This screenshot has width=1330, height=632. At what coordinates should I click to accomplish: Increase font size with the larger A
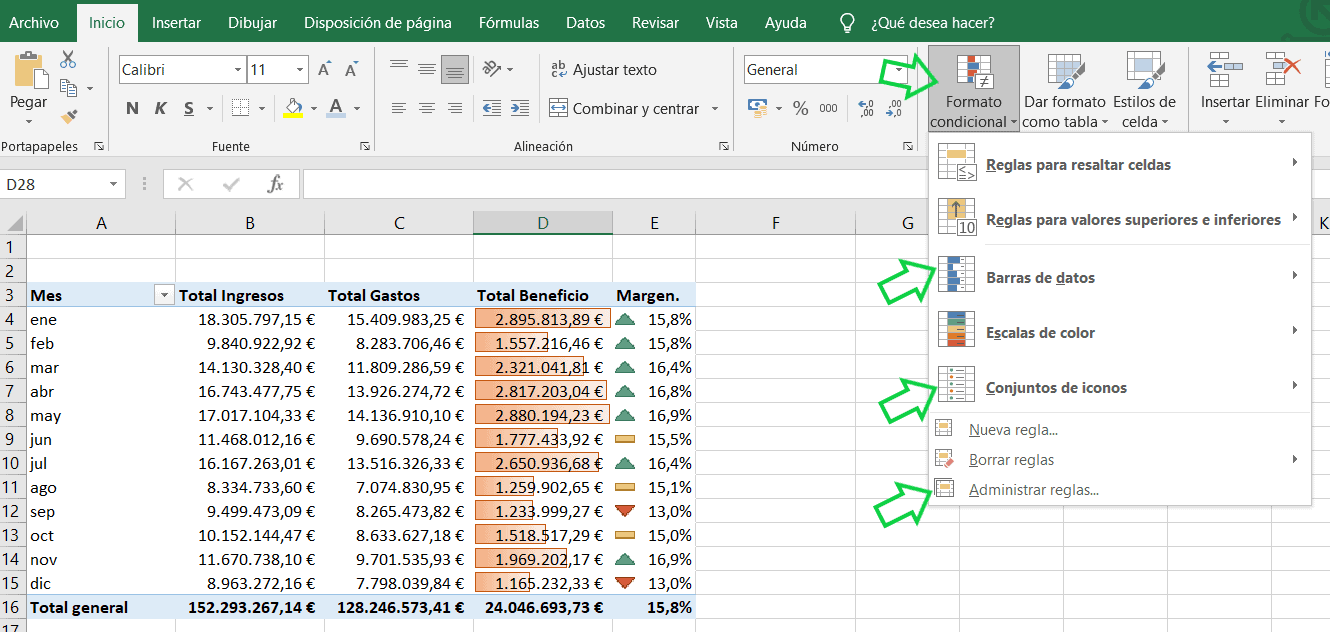coord(324,70)
